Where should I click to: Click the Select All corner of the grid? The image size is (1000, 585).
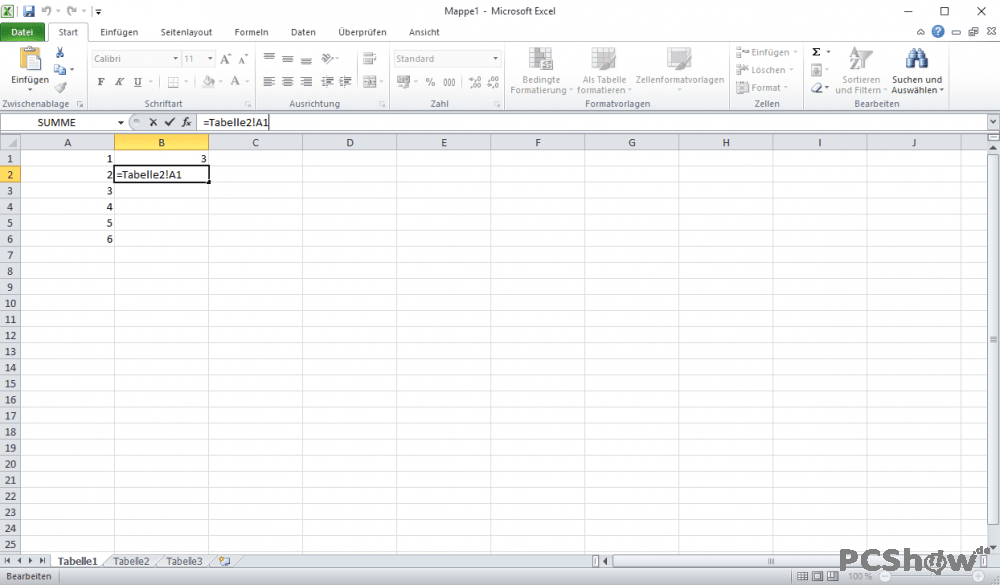point(10,142)
